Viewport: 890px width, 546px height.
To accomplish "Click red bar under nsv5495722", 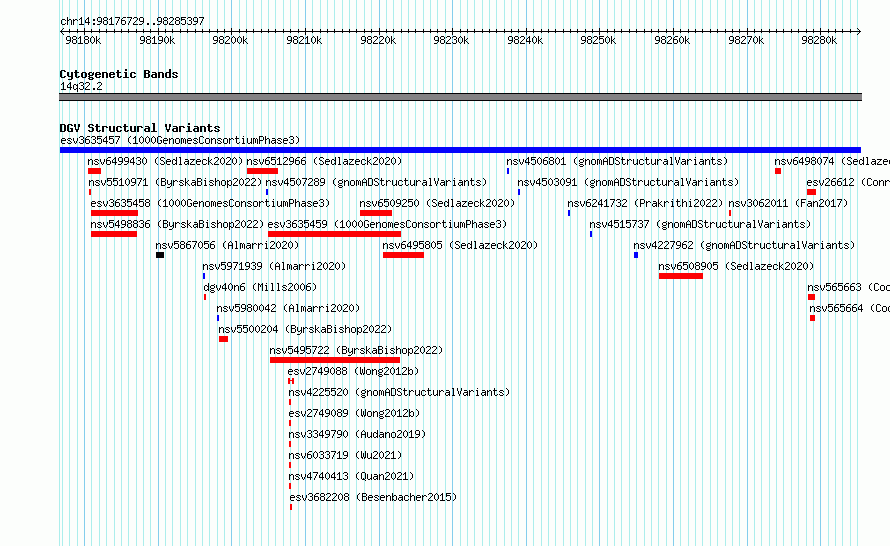I will pos(335,360).
